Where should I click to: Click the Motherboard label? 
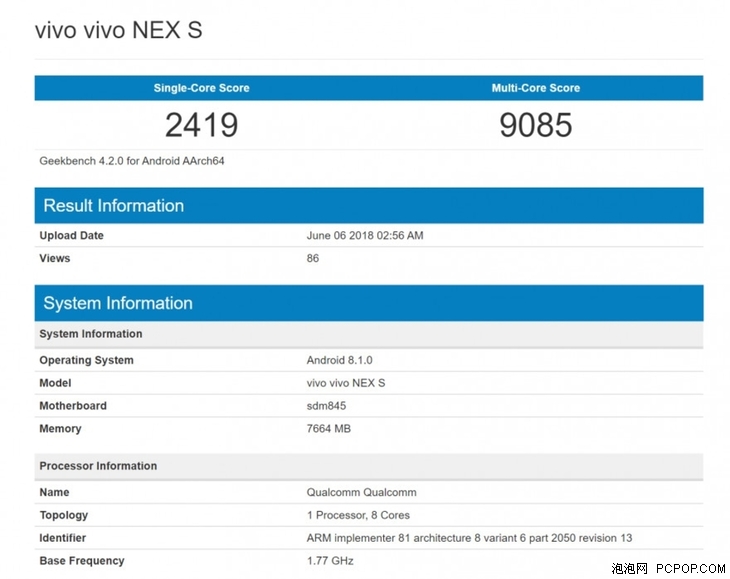point(73,406)
